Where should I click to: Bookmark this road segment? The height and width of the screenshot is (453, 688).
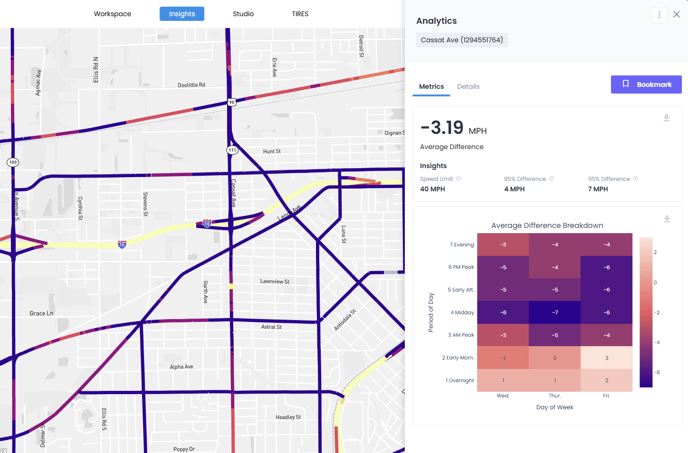click(x=646, y=85)
